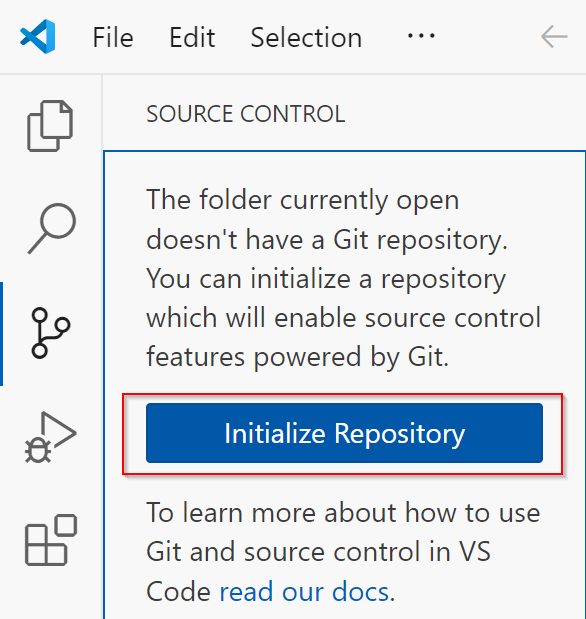Follow the 'read our docs' link

click(x=304, y=592)
